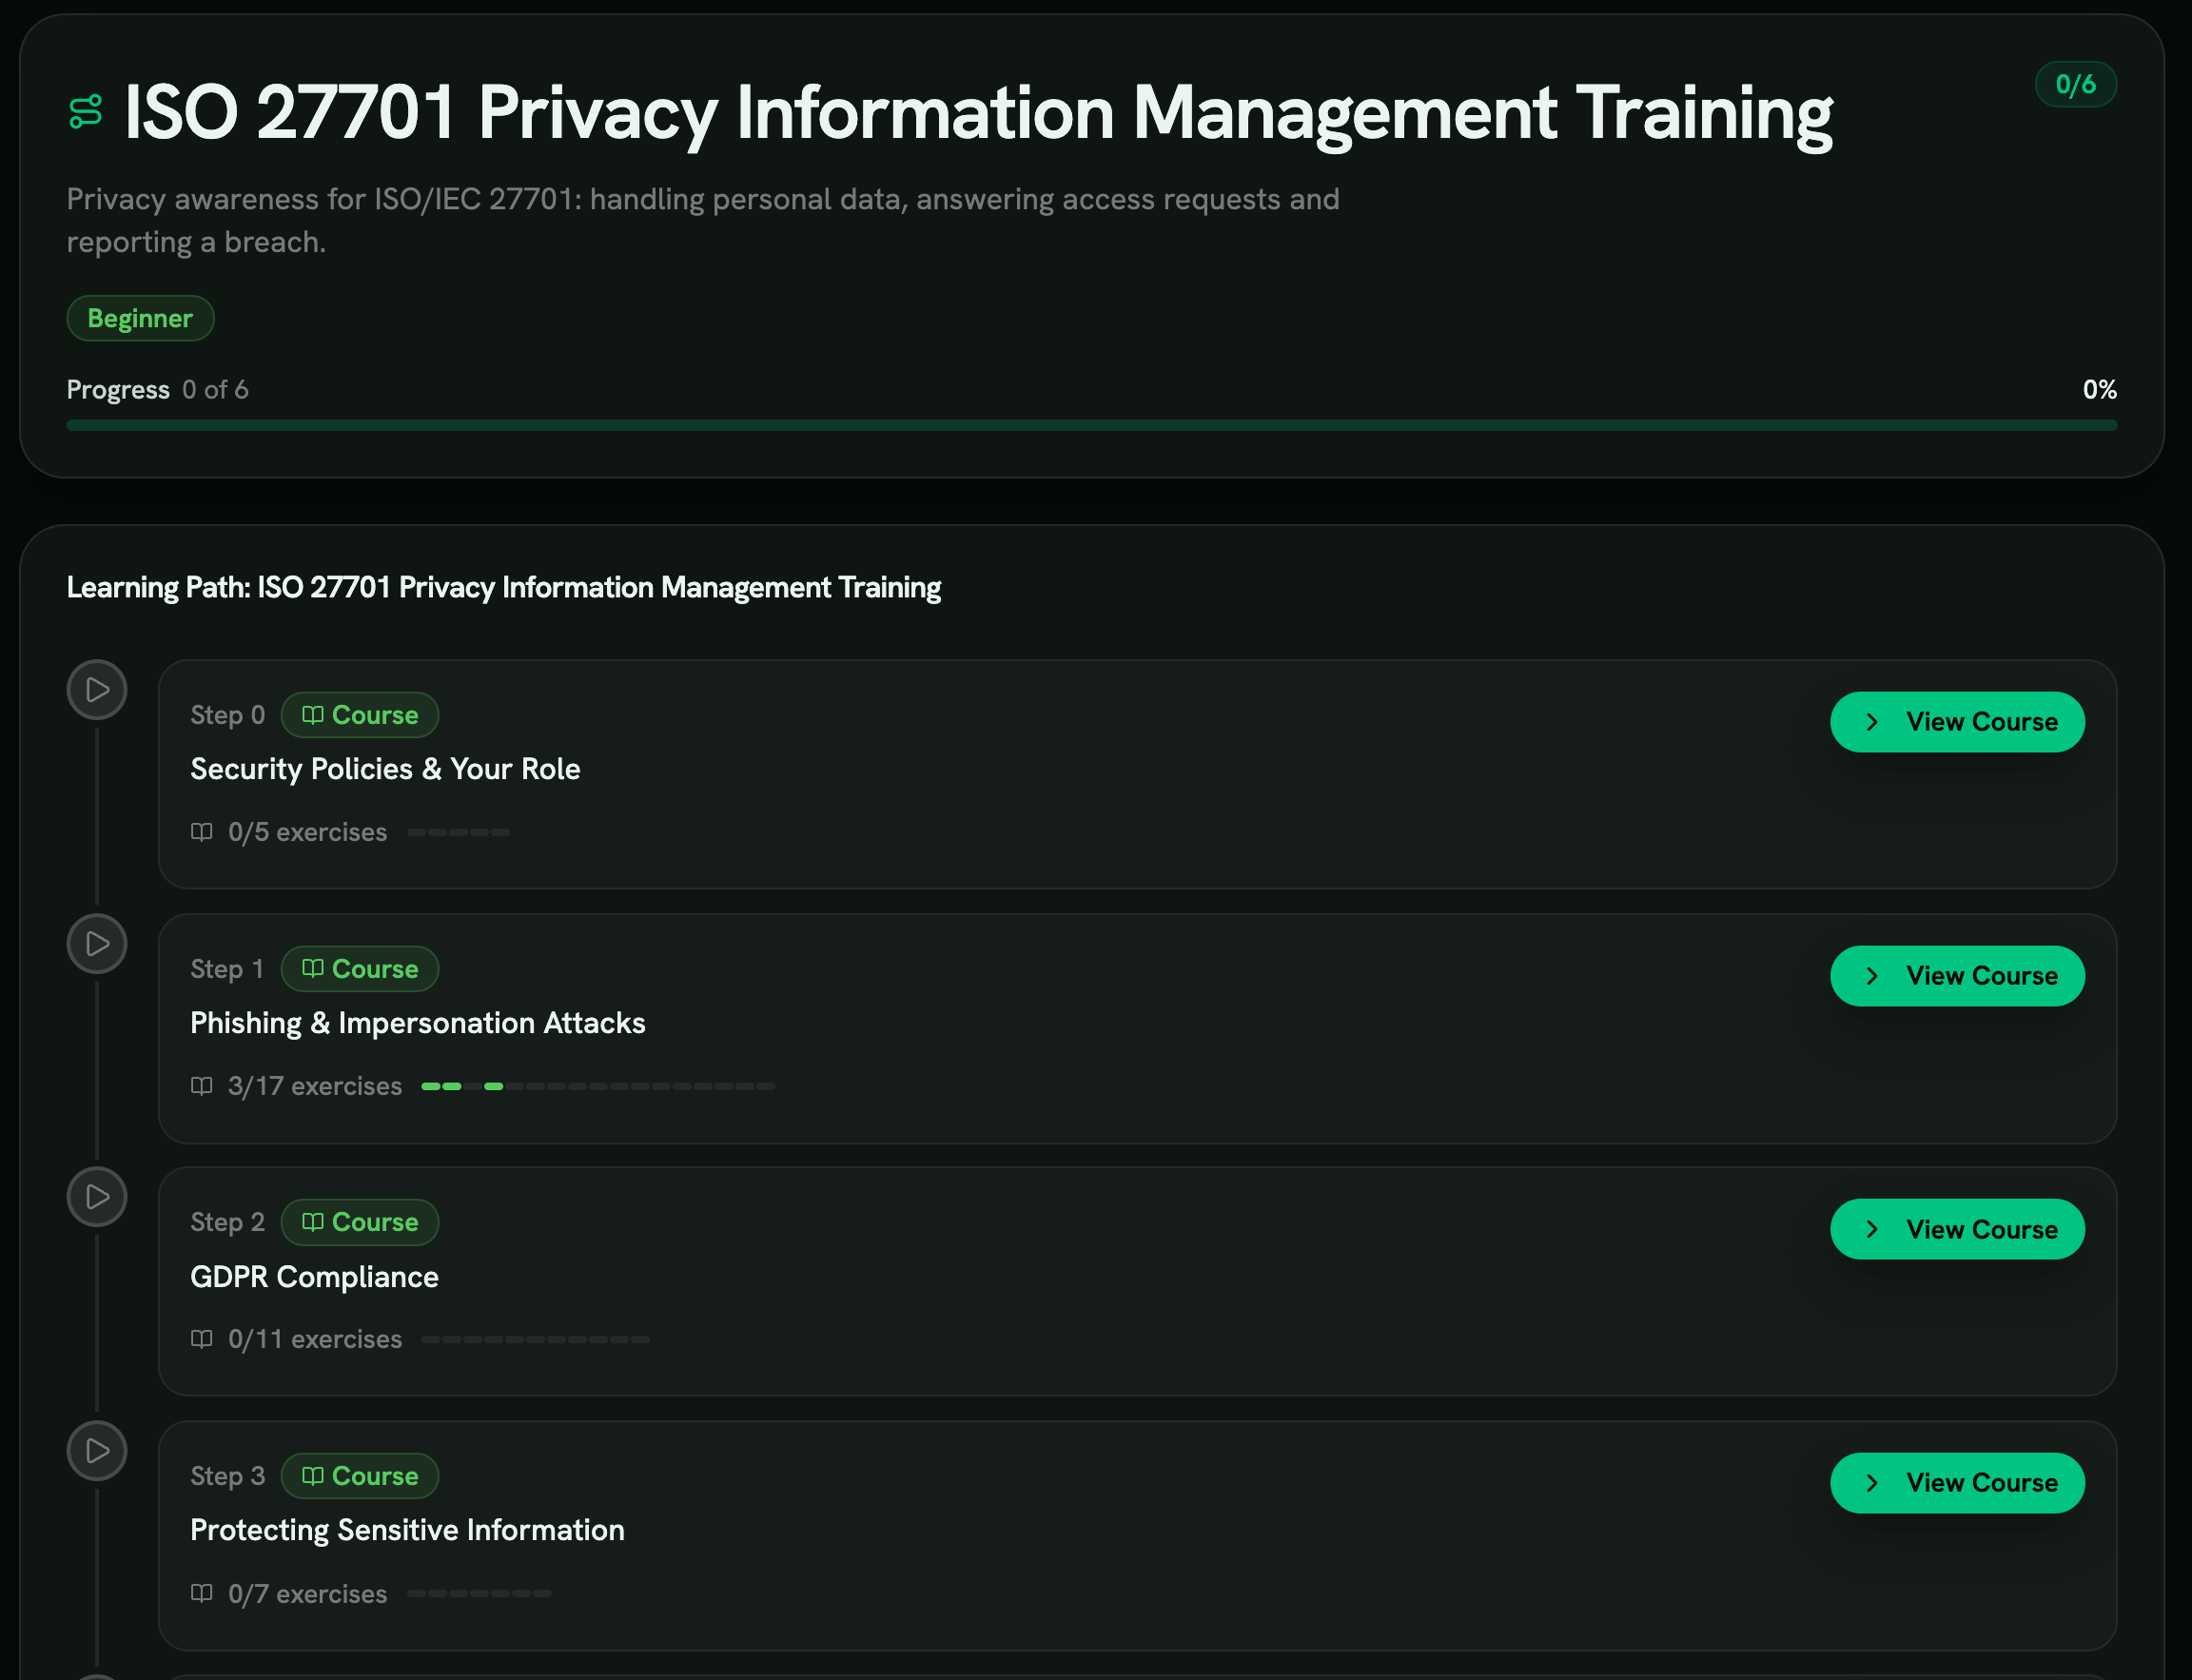Select the Security Policies & Your Role title
This screenshot has height=1680, width=2192.
tap(385, 769)
